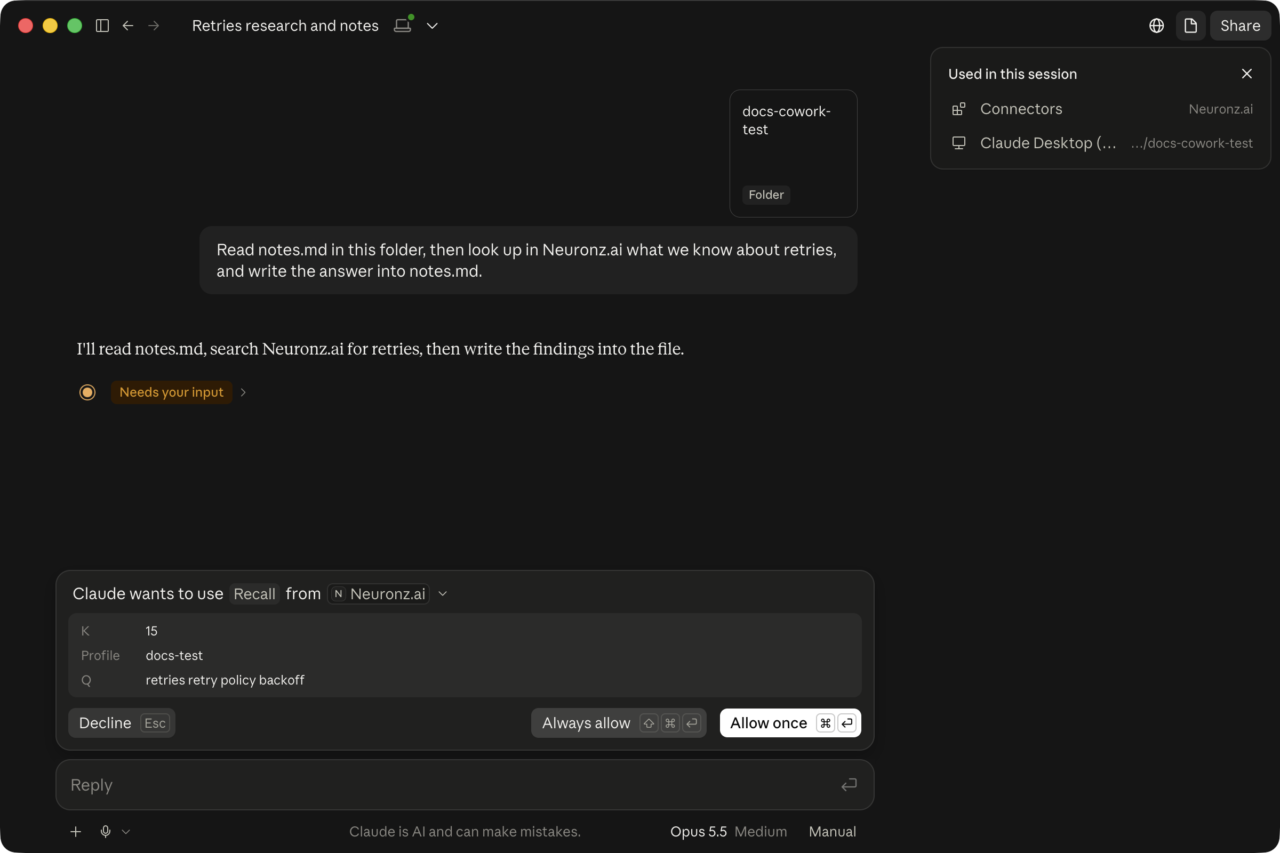Click the .../docs-cowork-test path text
This screenshot has height=853, width=1280.
pyautogui.click(x=1191, y=143)
